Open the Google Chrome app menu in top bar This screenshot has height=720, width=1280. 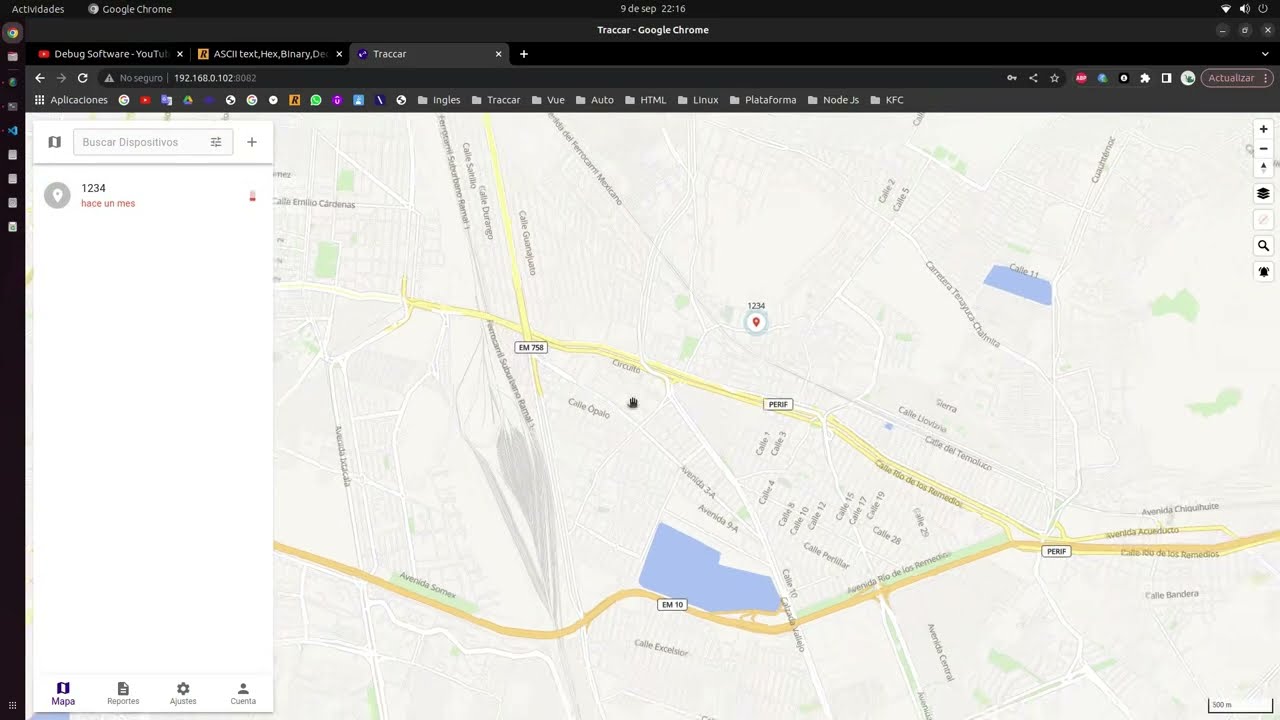tap(130, 9)
